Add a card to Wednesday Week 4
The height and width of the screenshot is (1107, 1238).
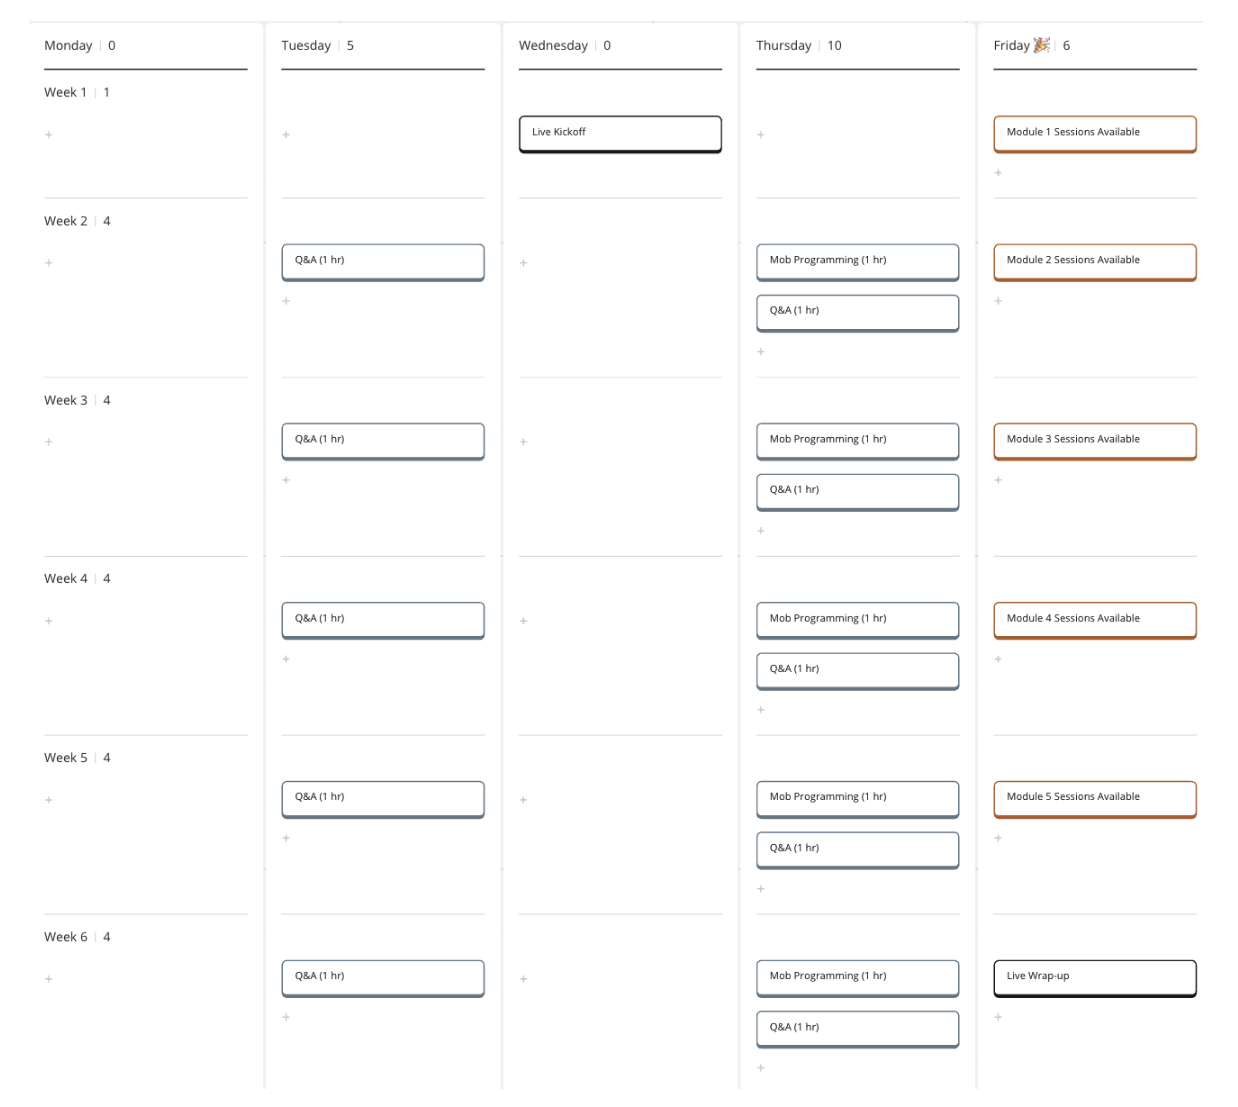coord(523,621)
